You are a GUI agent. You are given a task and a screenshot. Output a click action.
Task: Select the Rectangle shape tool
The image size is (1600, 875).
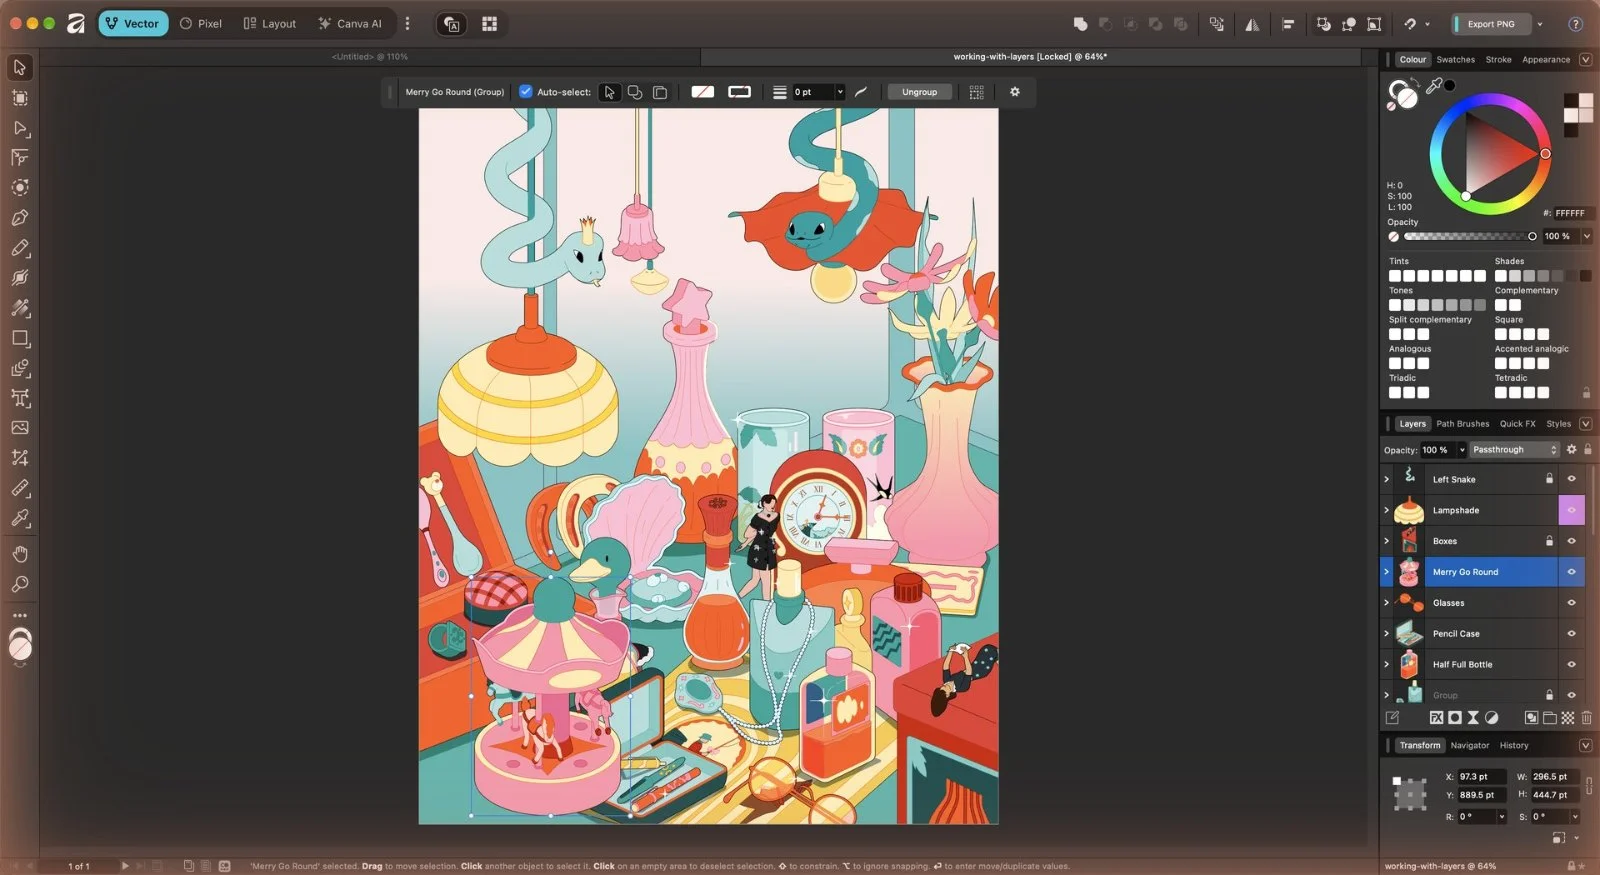20,338
